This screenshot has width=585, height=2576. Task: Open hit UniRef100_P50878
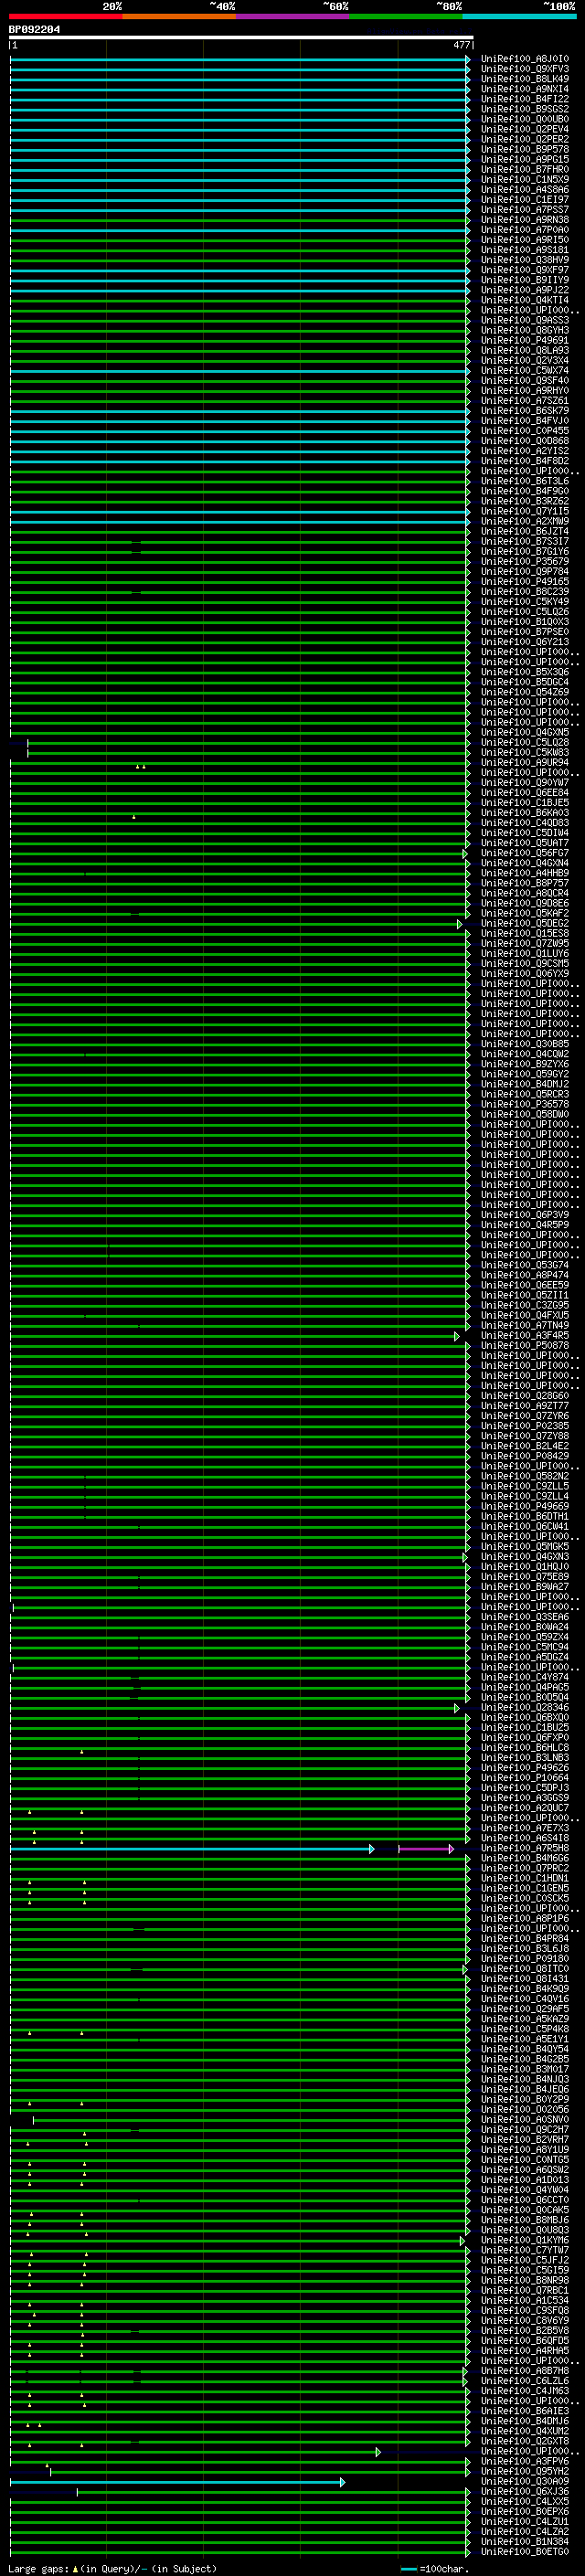(525, 1346)
